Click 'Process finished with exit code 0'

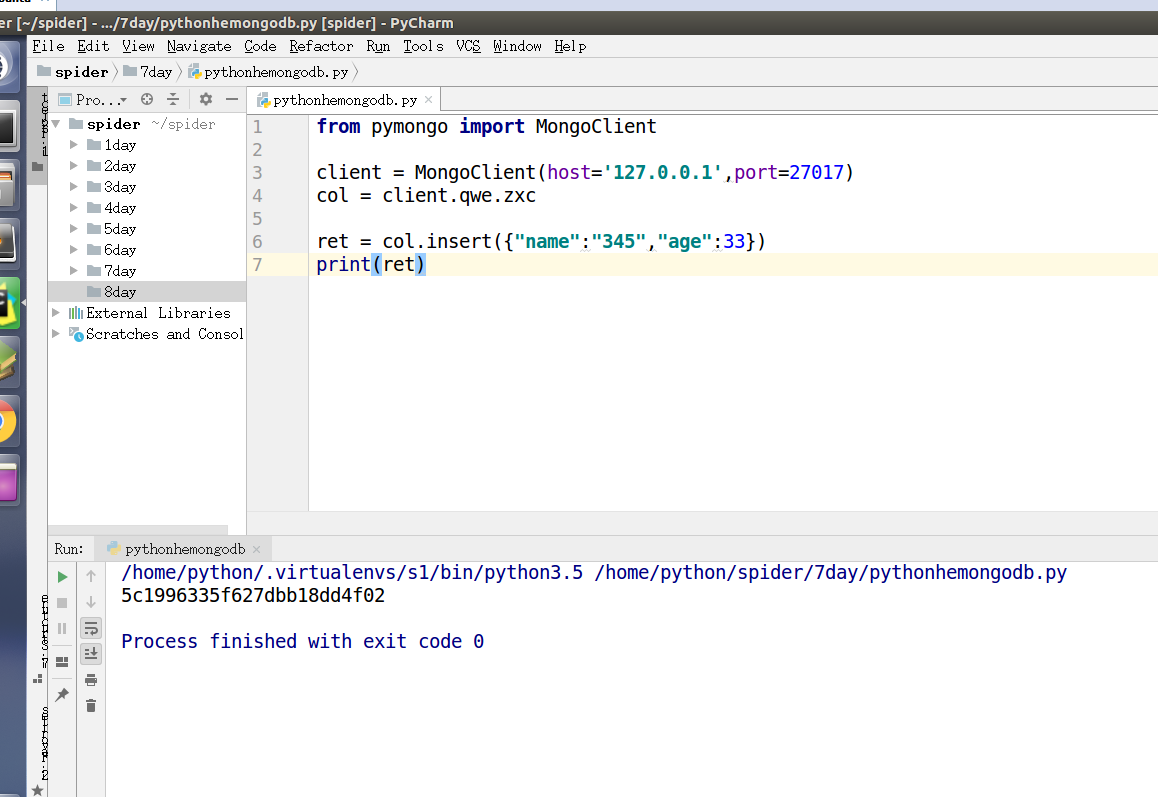coord(303,641)
